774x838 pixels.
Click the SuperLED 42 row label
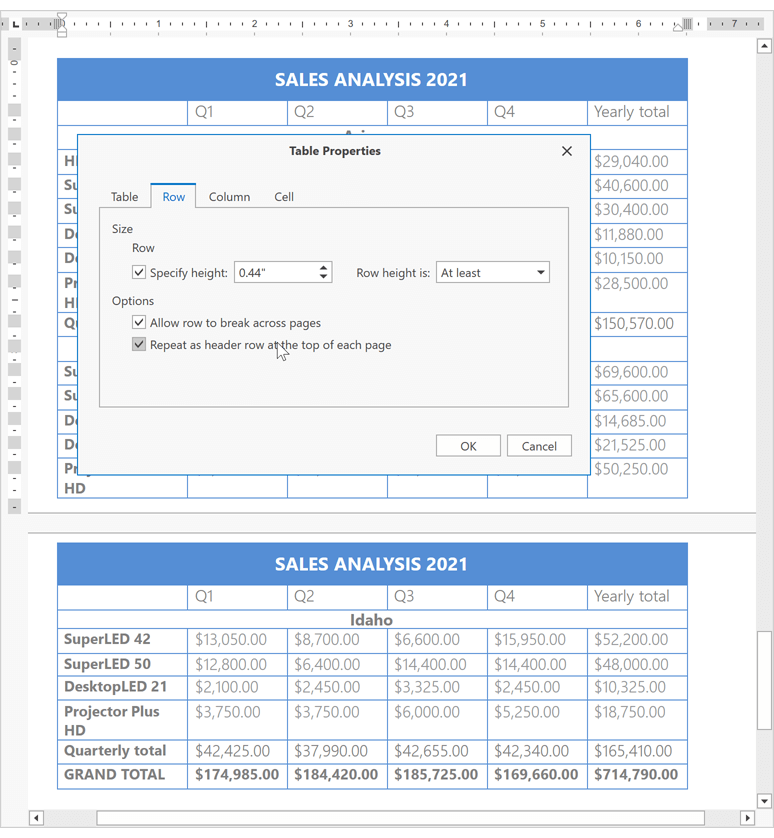pos(107,639)
